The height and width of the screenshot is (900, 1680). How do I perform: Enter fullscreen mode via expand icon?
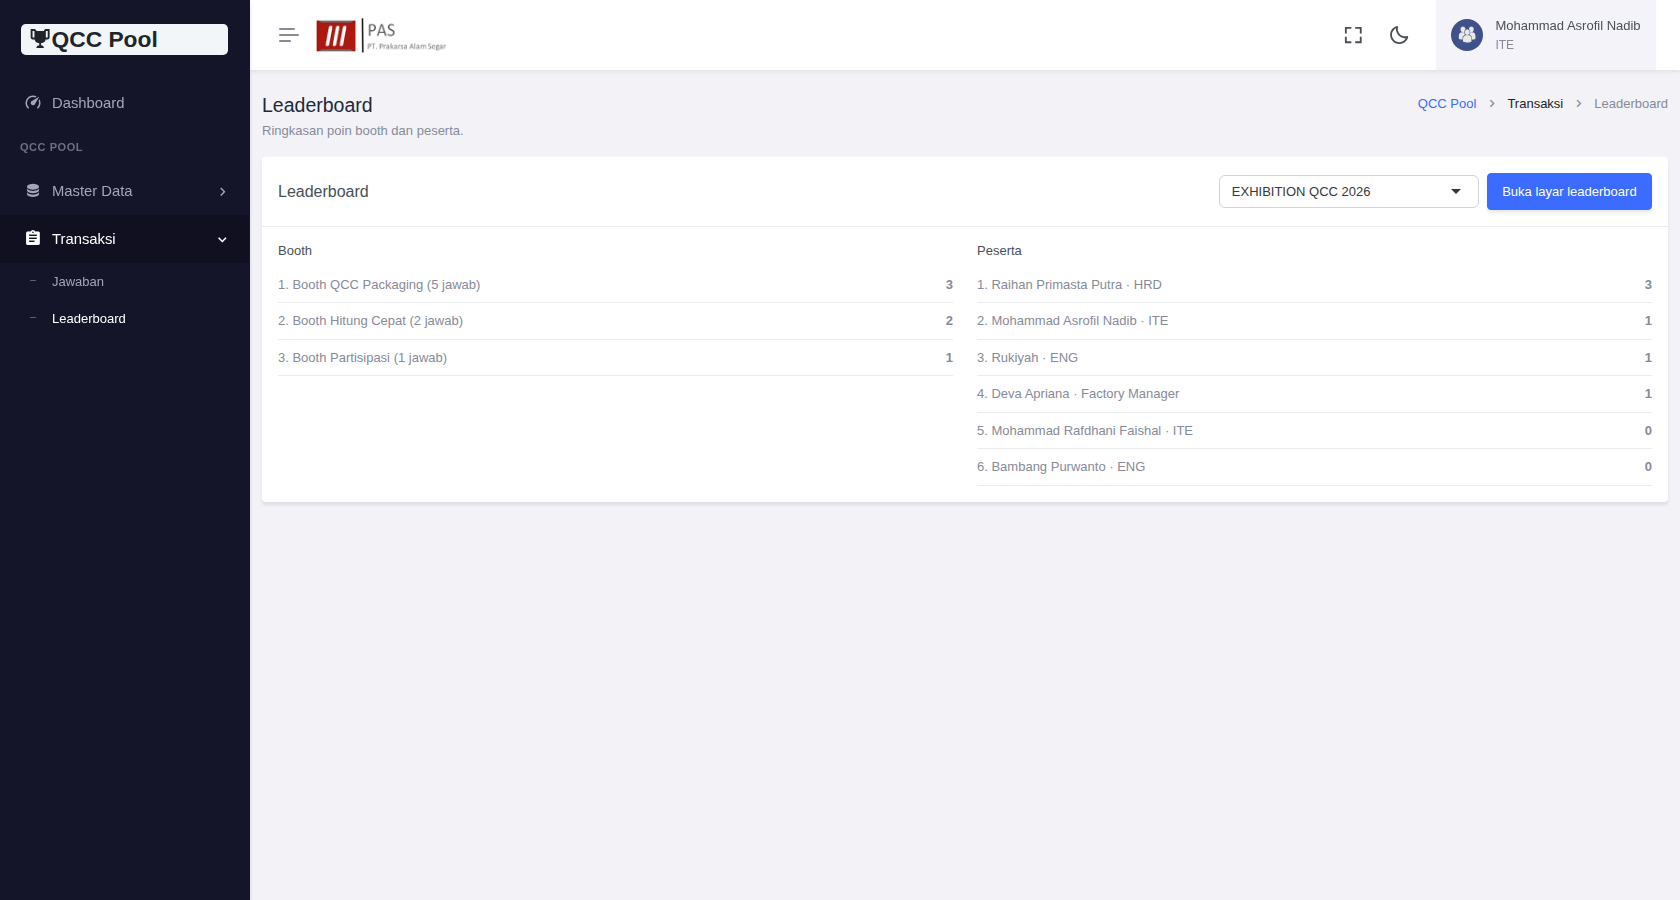tap(1353, 35)
